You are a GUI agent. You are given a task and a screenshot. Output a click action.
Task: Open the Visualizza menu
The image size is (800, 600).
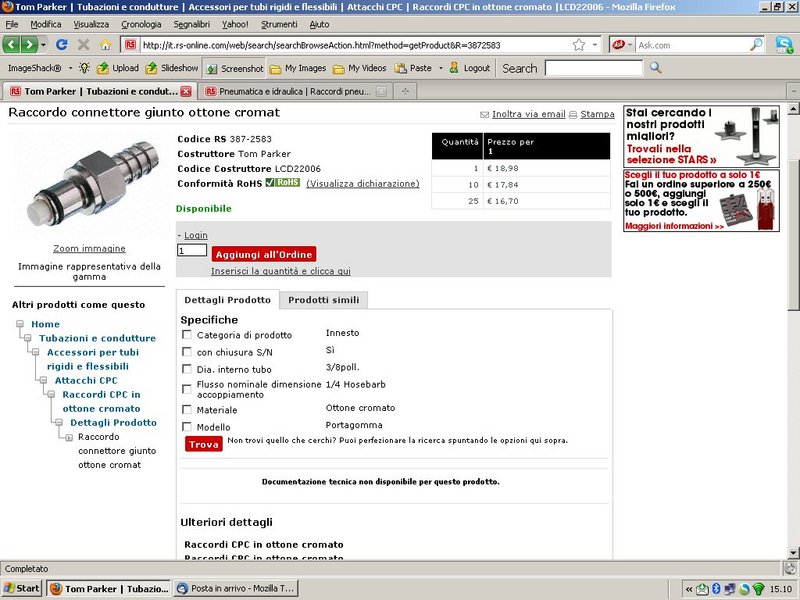click(x=91, y=24)
